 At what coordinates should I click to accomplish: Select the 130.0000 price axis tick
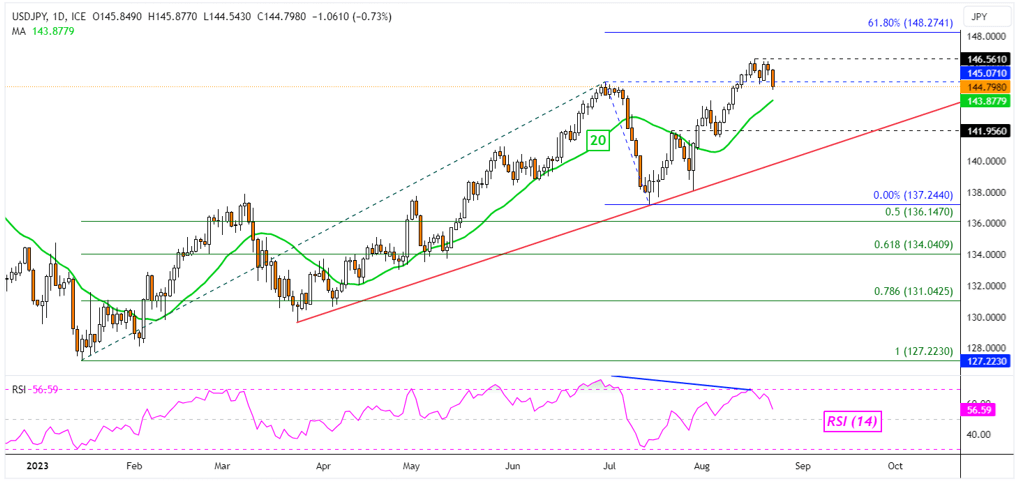tap(986, 318)
